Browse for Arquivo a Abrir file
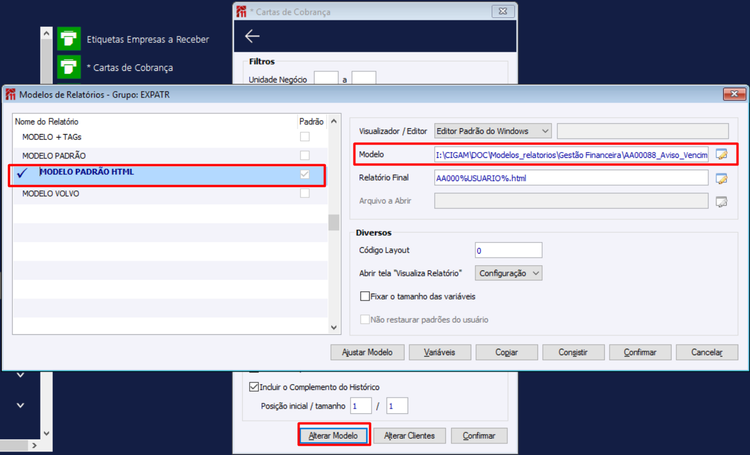The height and width of the screenshot is (455, 750). point(721,201)
